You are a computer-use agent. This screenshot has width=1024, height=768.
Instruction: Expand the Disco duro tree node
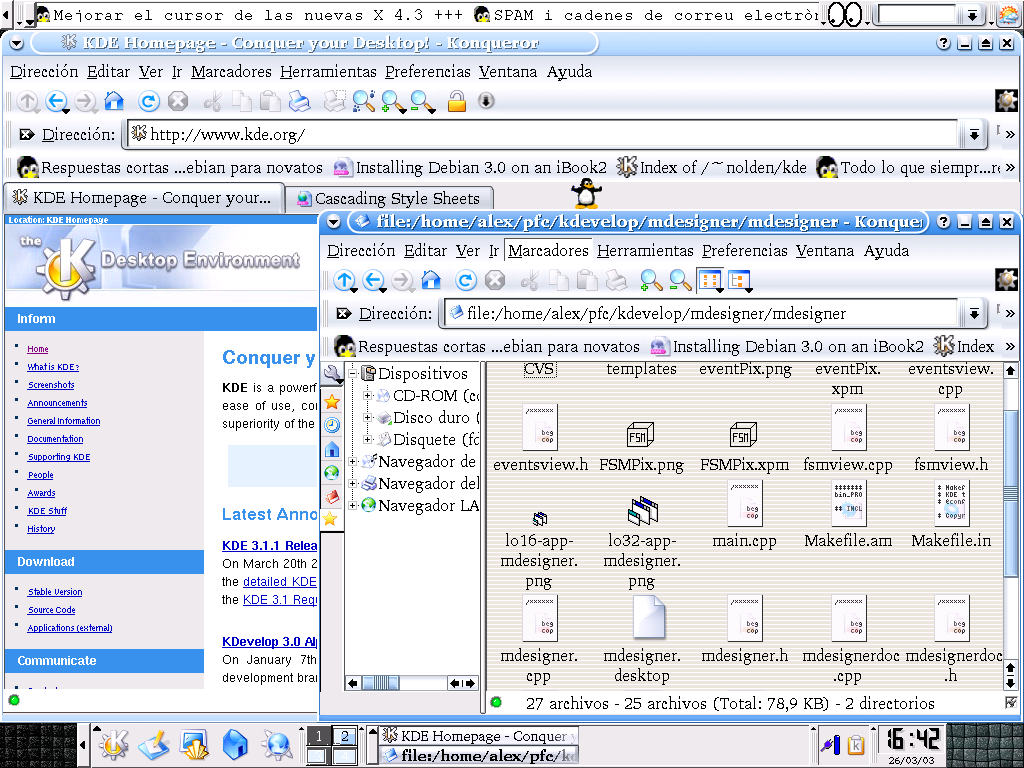pyautogui.click(x=367, y=417)
